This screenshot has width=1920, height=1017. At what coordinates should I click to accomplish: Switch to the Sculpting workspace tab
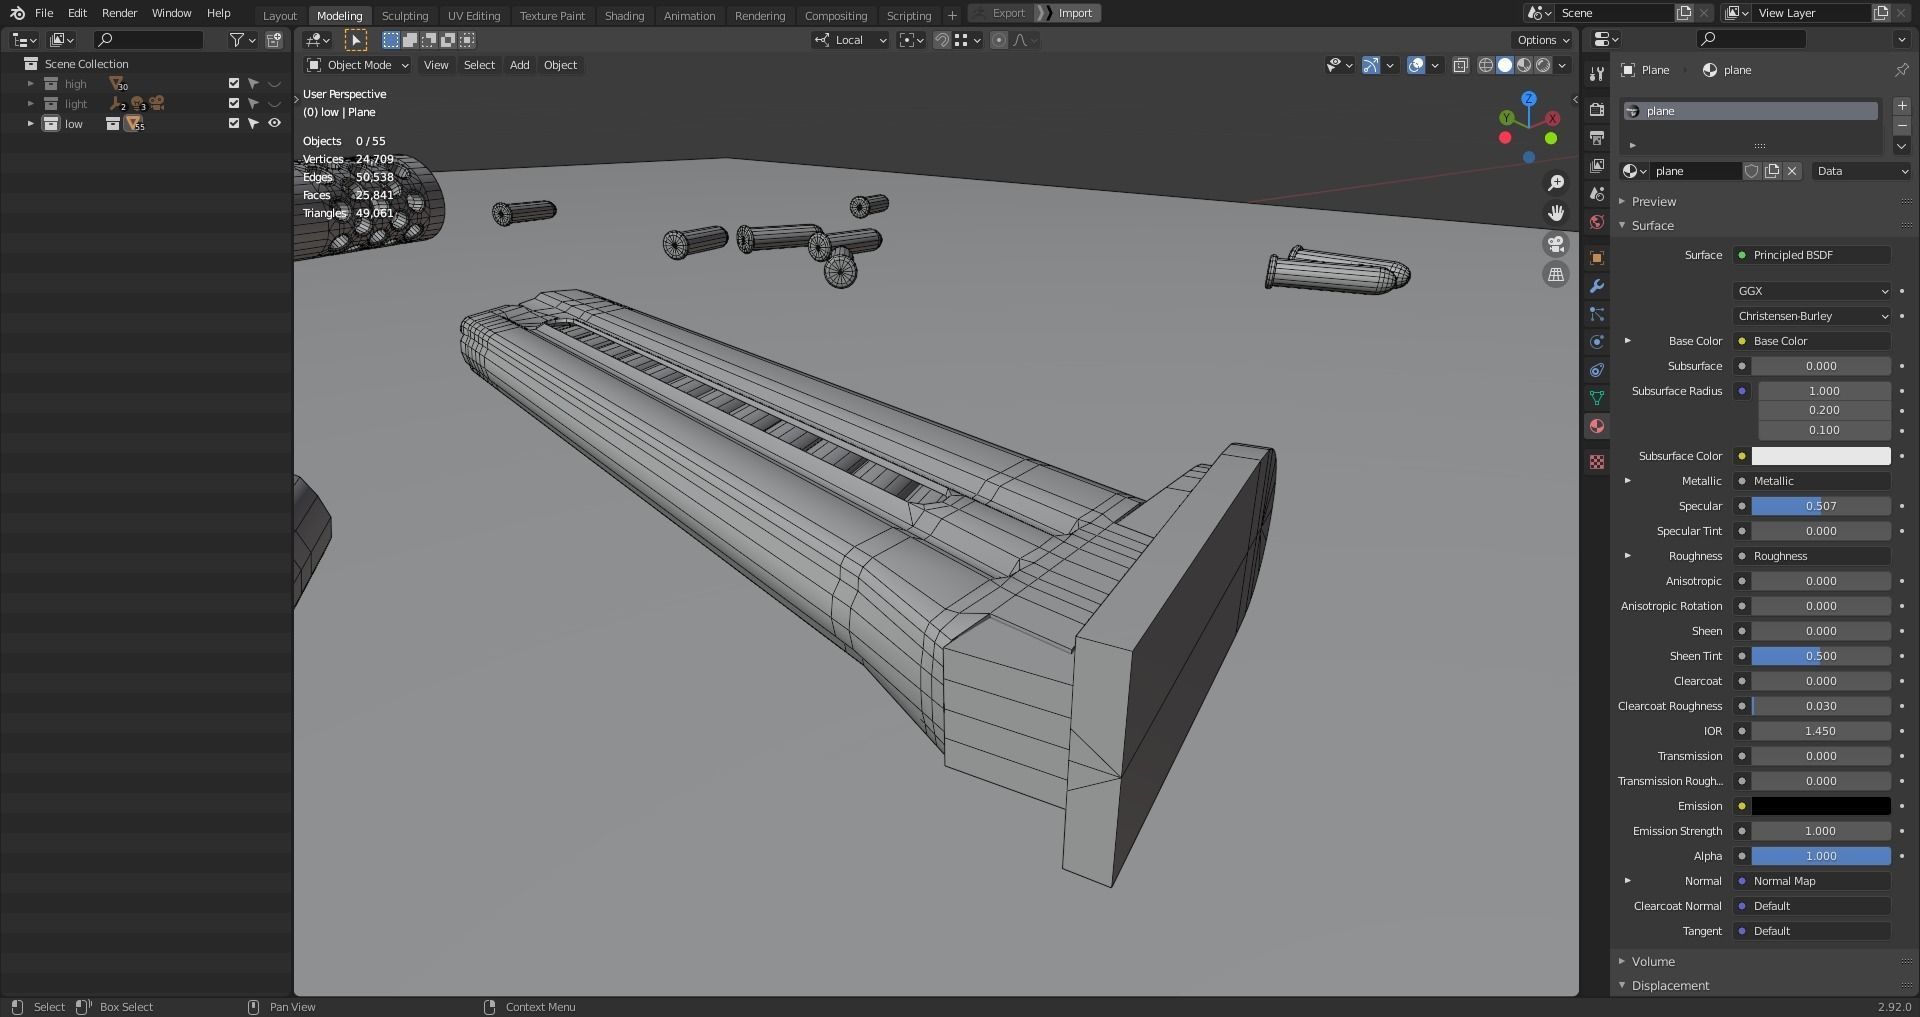(405, 15)
